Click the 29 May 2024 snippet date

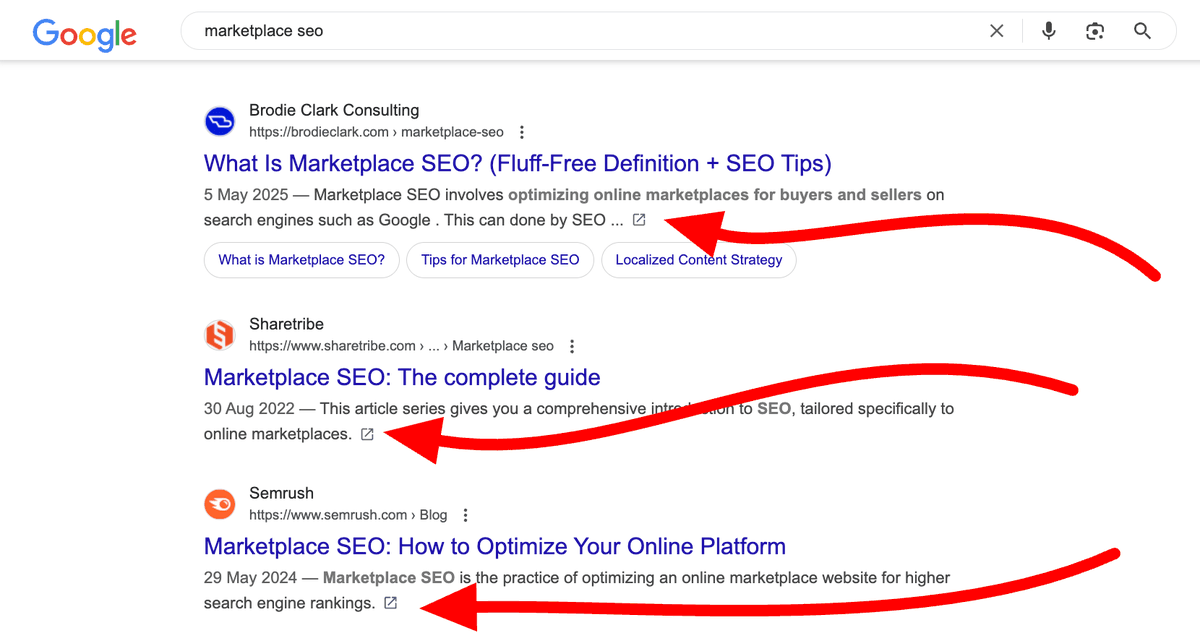click(x=250, y=577)
